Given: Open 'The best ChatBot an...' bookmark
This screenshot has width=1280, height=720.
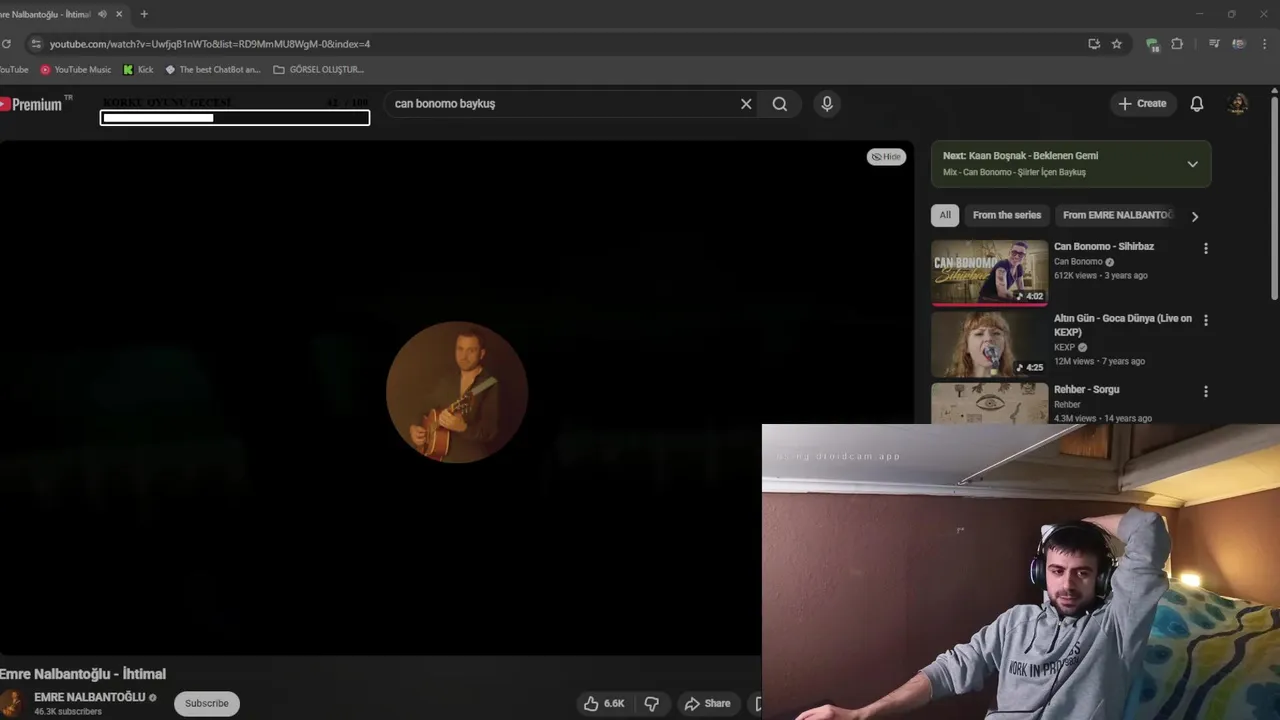Looking at the screenshot, I should tap(212, 70).
